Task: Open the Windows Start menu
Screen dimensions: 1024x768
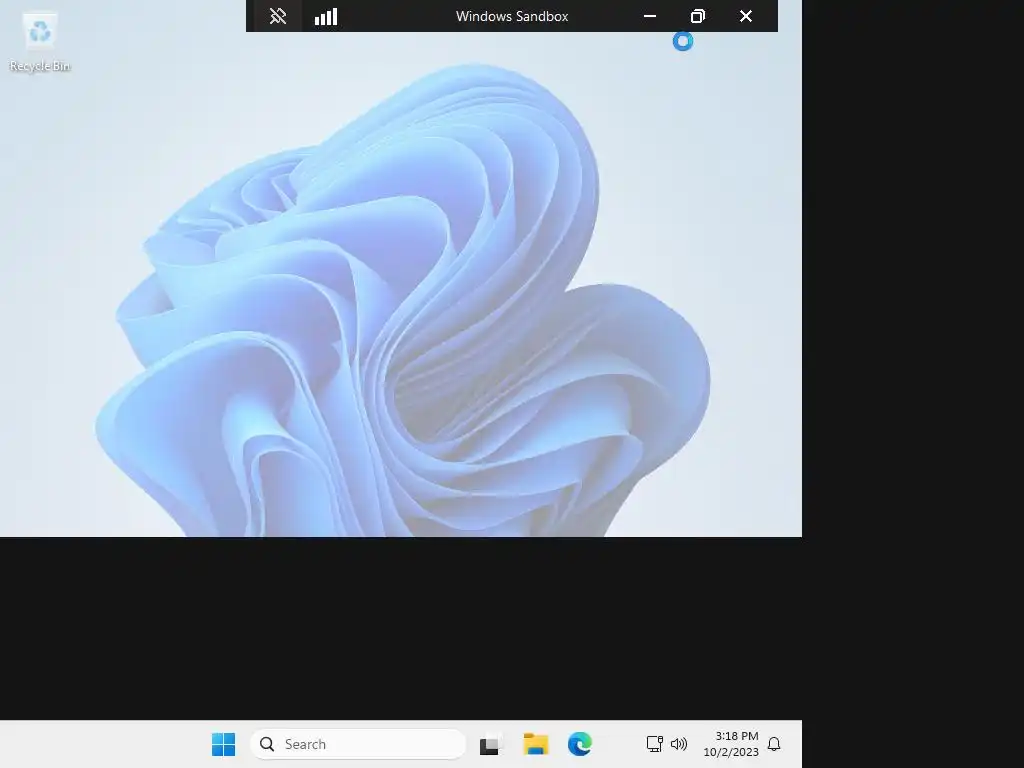Action: pos(223,744)
